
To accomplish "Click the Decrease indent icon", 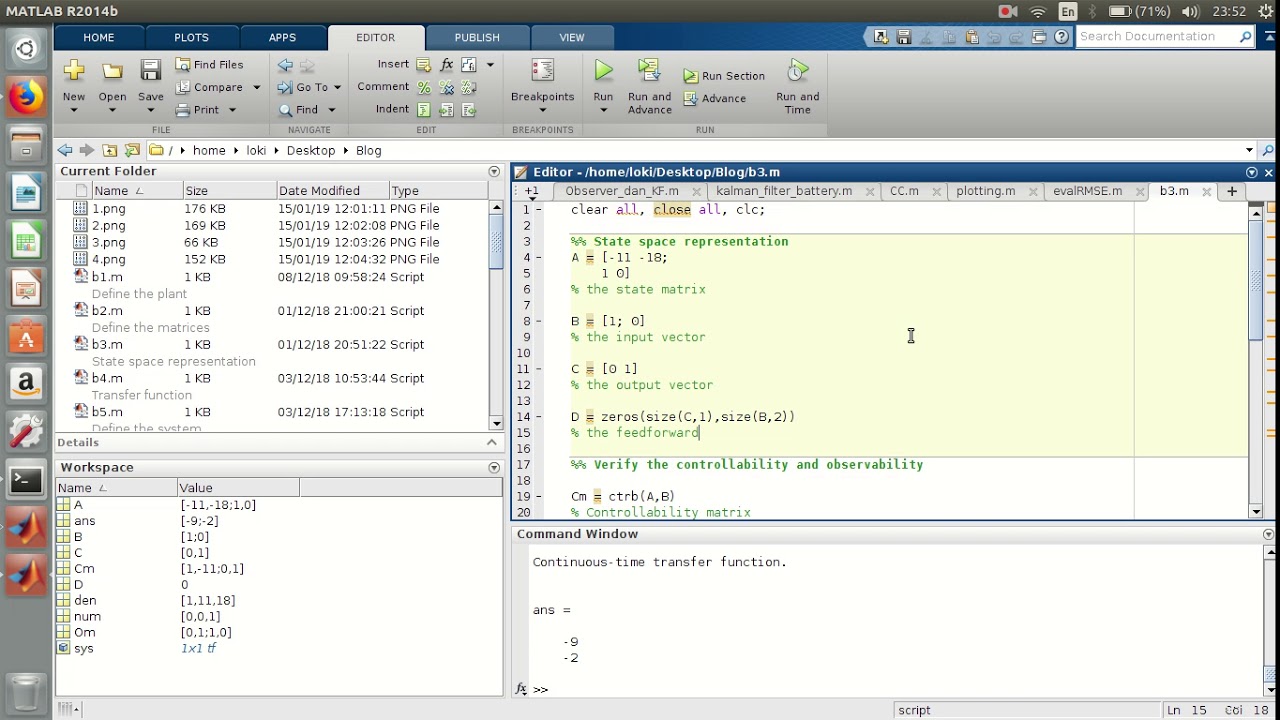I will pos(468,110).
